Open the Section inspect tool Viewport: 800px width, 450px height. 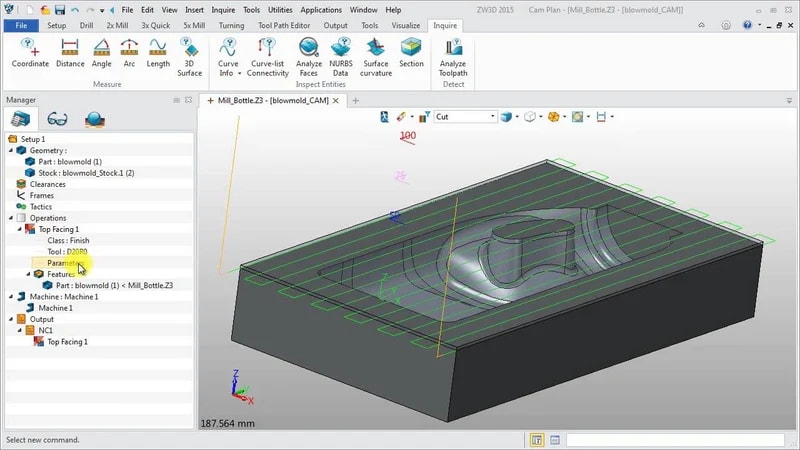pos(411,53)
